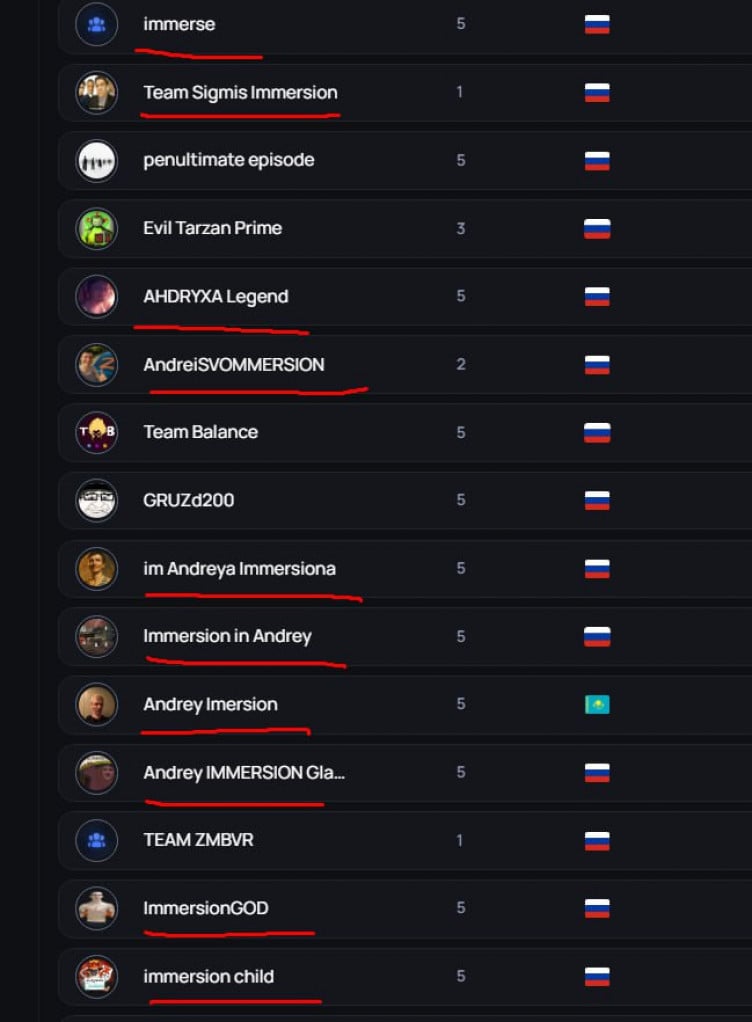This screenshot has width=752, height=1022.
Task: Open ImmersionGOD team avatar
Action: (x=96, y=908)
